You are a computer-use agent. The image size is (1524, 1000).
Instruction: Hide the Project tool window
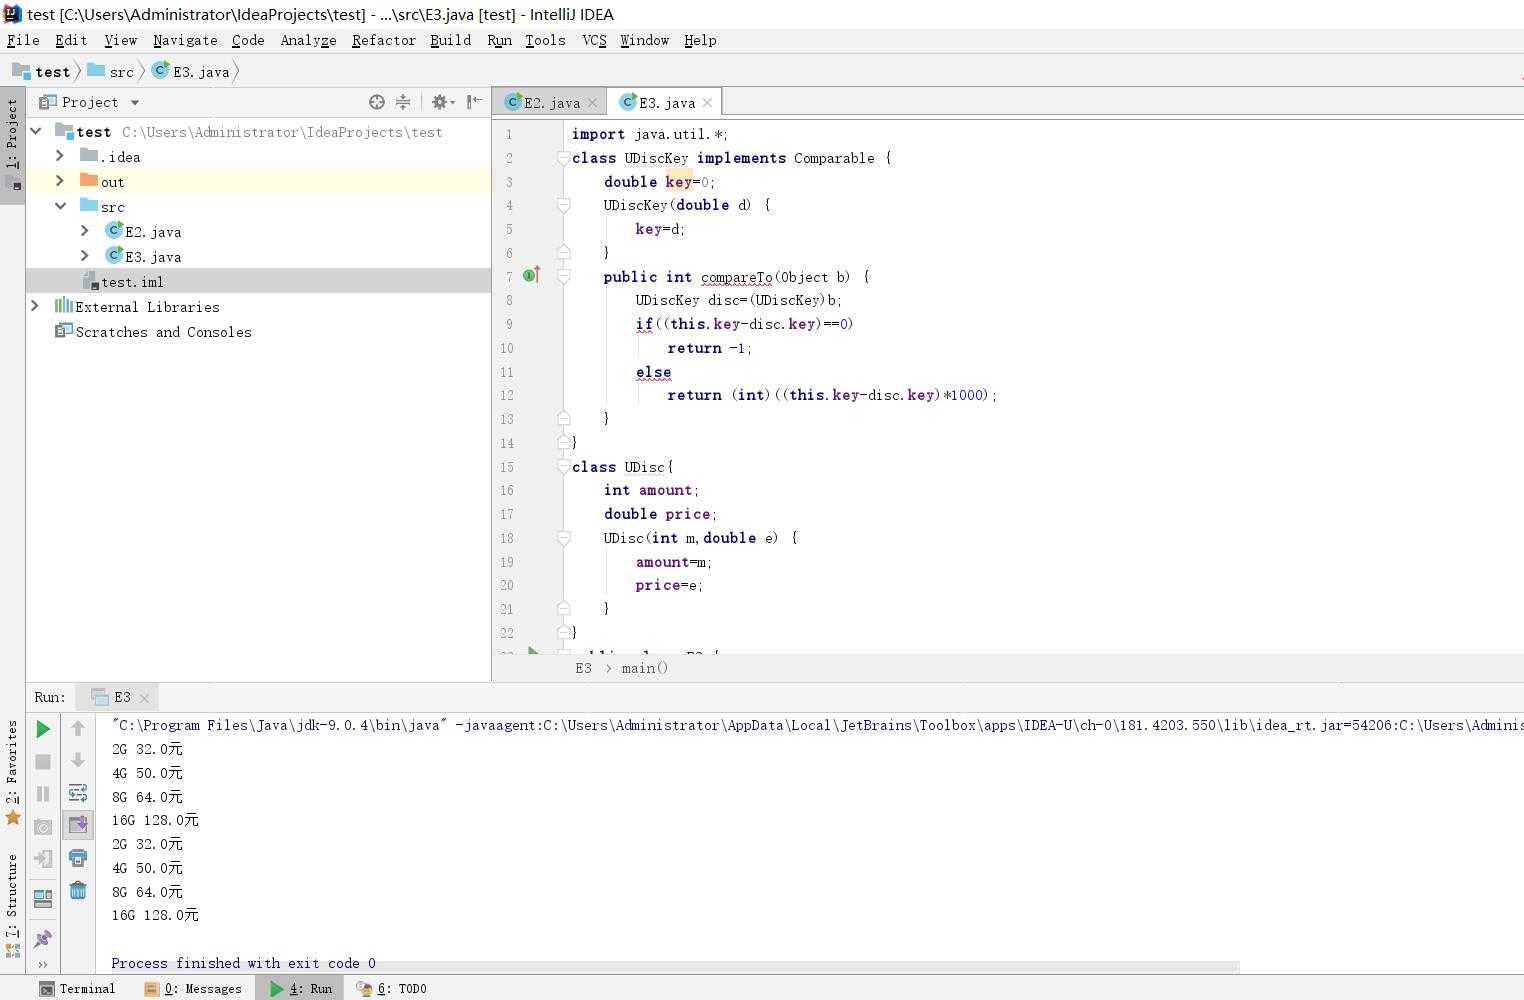pyautogui.click(x=475, y=101)
